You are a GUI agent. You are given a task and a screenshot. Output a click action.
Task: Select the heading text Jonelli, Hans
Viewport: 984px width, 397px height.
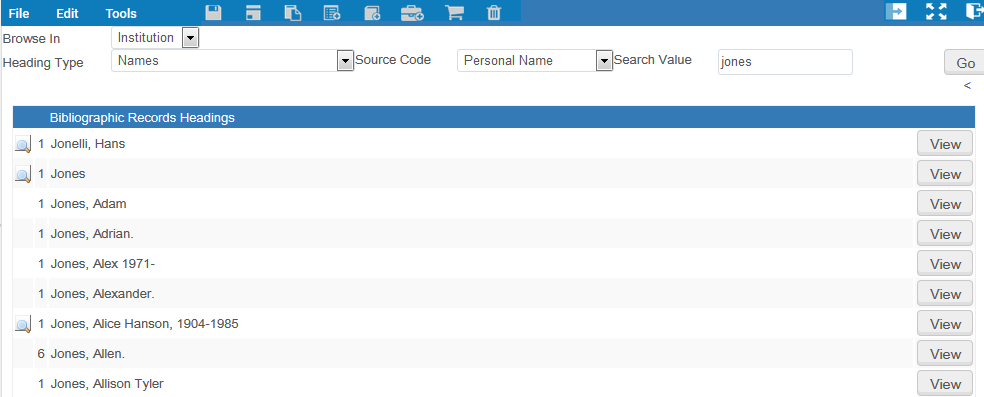[x=88, y=144]
